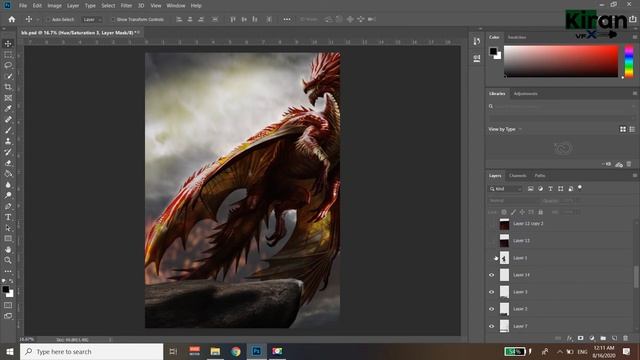Hide Layer 3 with its eye icon
The image size is (640, 360).
pyautogui.click(x=491, y=292)
